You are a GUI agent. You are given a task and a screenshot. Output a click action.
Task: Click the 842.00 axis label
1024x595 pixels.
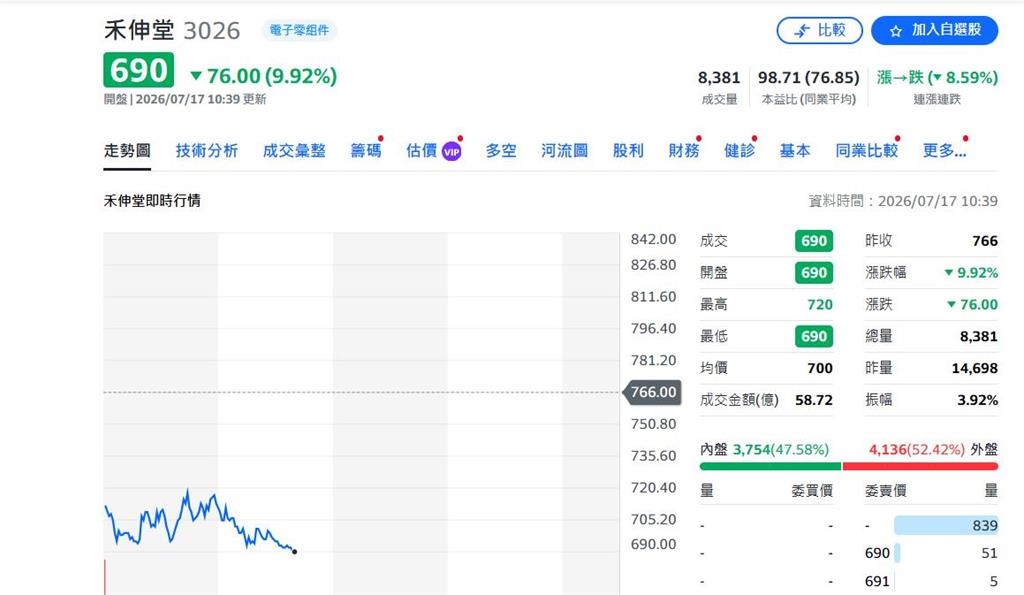coord(653,239)
